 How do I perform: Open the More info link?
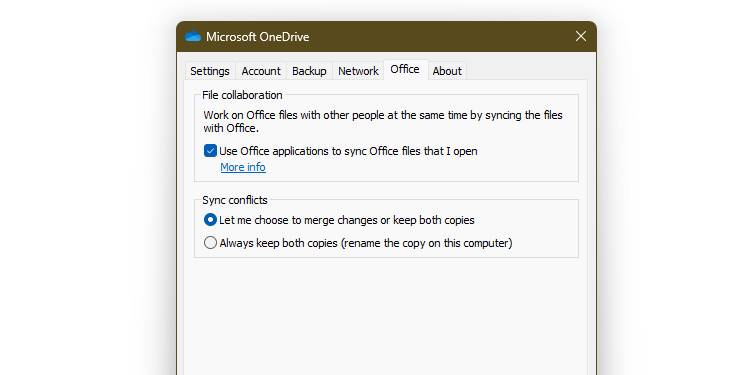click(243, 167)
